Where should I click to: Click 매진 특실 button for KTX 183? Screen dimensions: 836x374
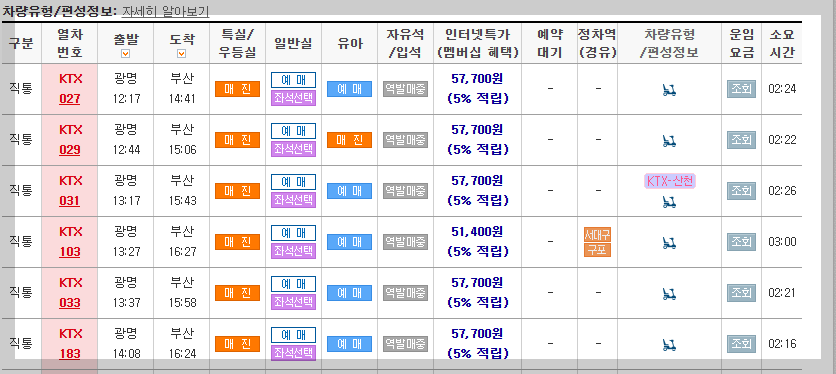coord(237,344)
